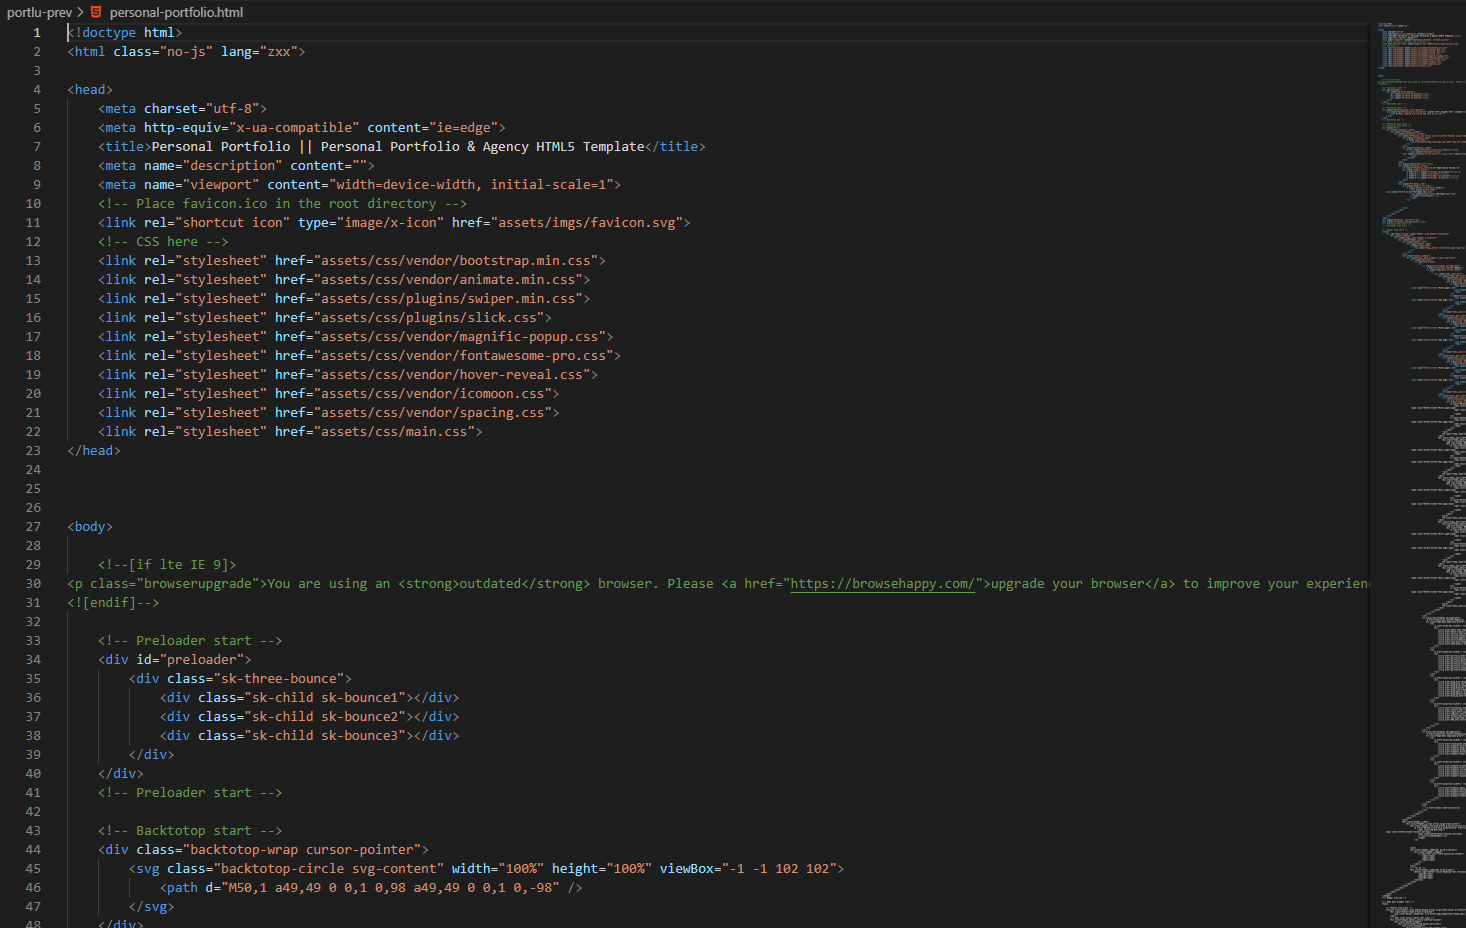Click the spacing.css link line
The height and width of the screenshot is (928, 1466).
click(x=329, y=413)
